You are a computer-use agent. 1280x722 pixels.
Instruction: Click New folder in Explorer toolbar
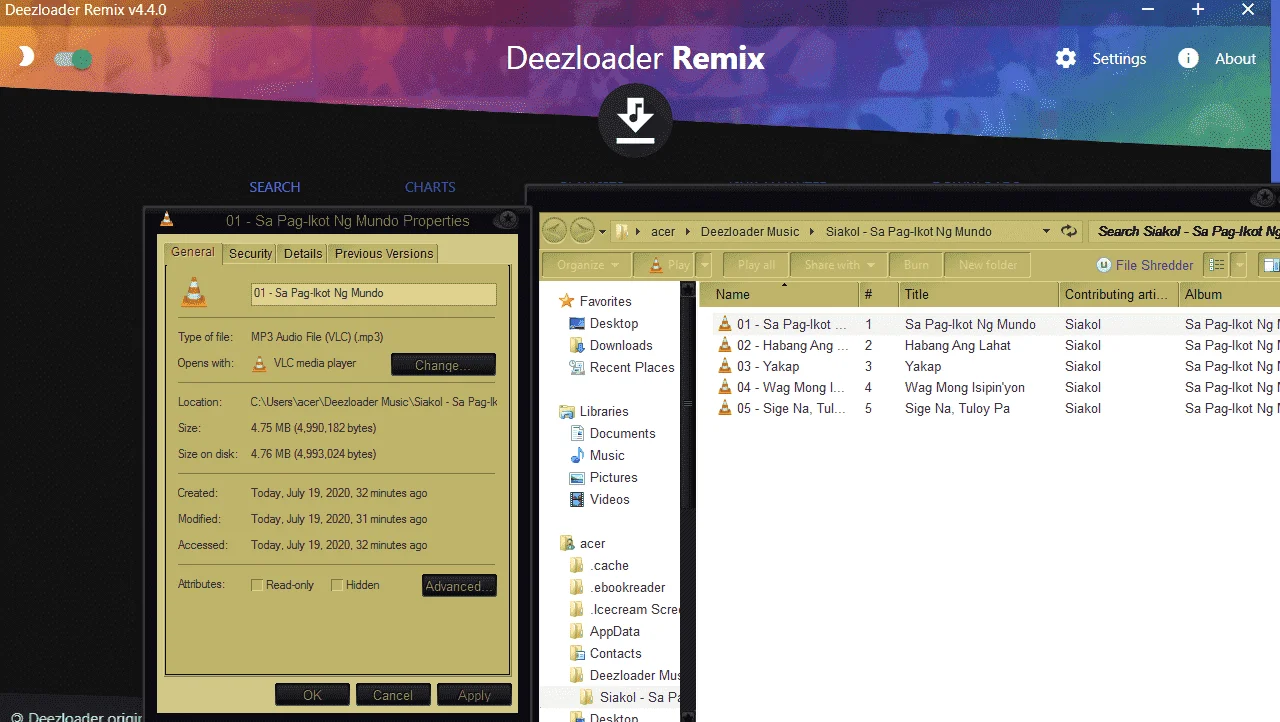[987, 265]
